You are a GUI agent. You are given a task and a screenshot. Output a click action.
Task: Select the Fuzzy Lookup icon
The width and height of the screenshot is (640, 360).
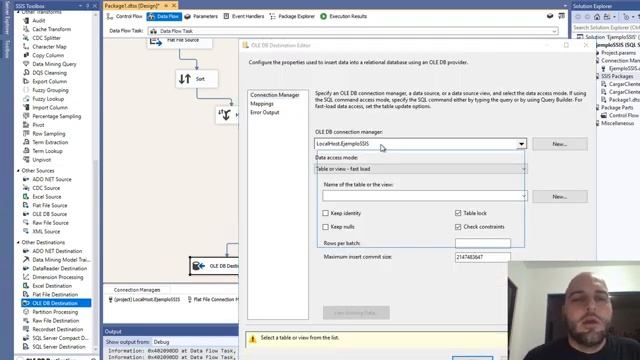(x=26, y=99)
